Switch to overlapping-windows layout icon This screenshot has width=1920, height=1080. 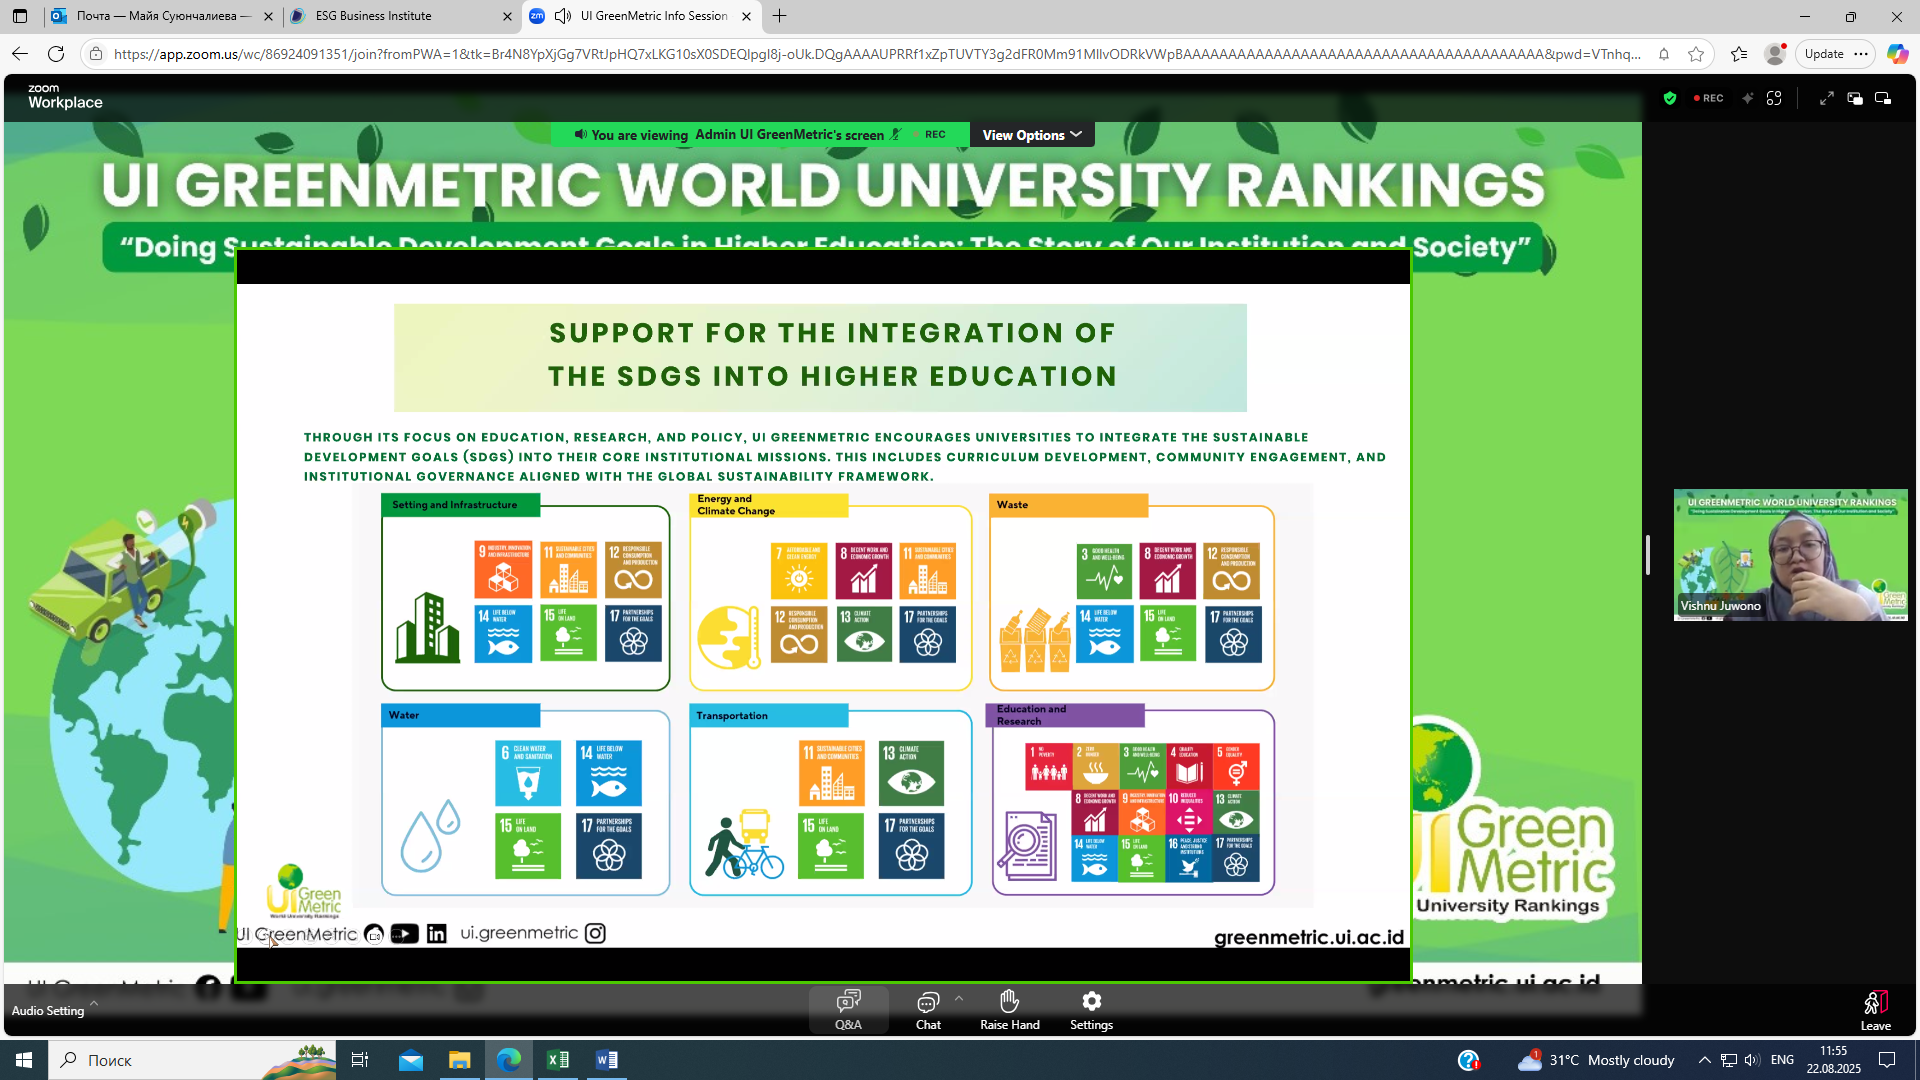[x=1855, y=98]
